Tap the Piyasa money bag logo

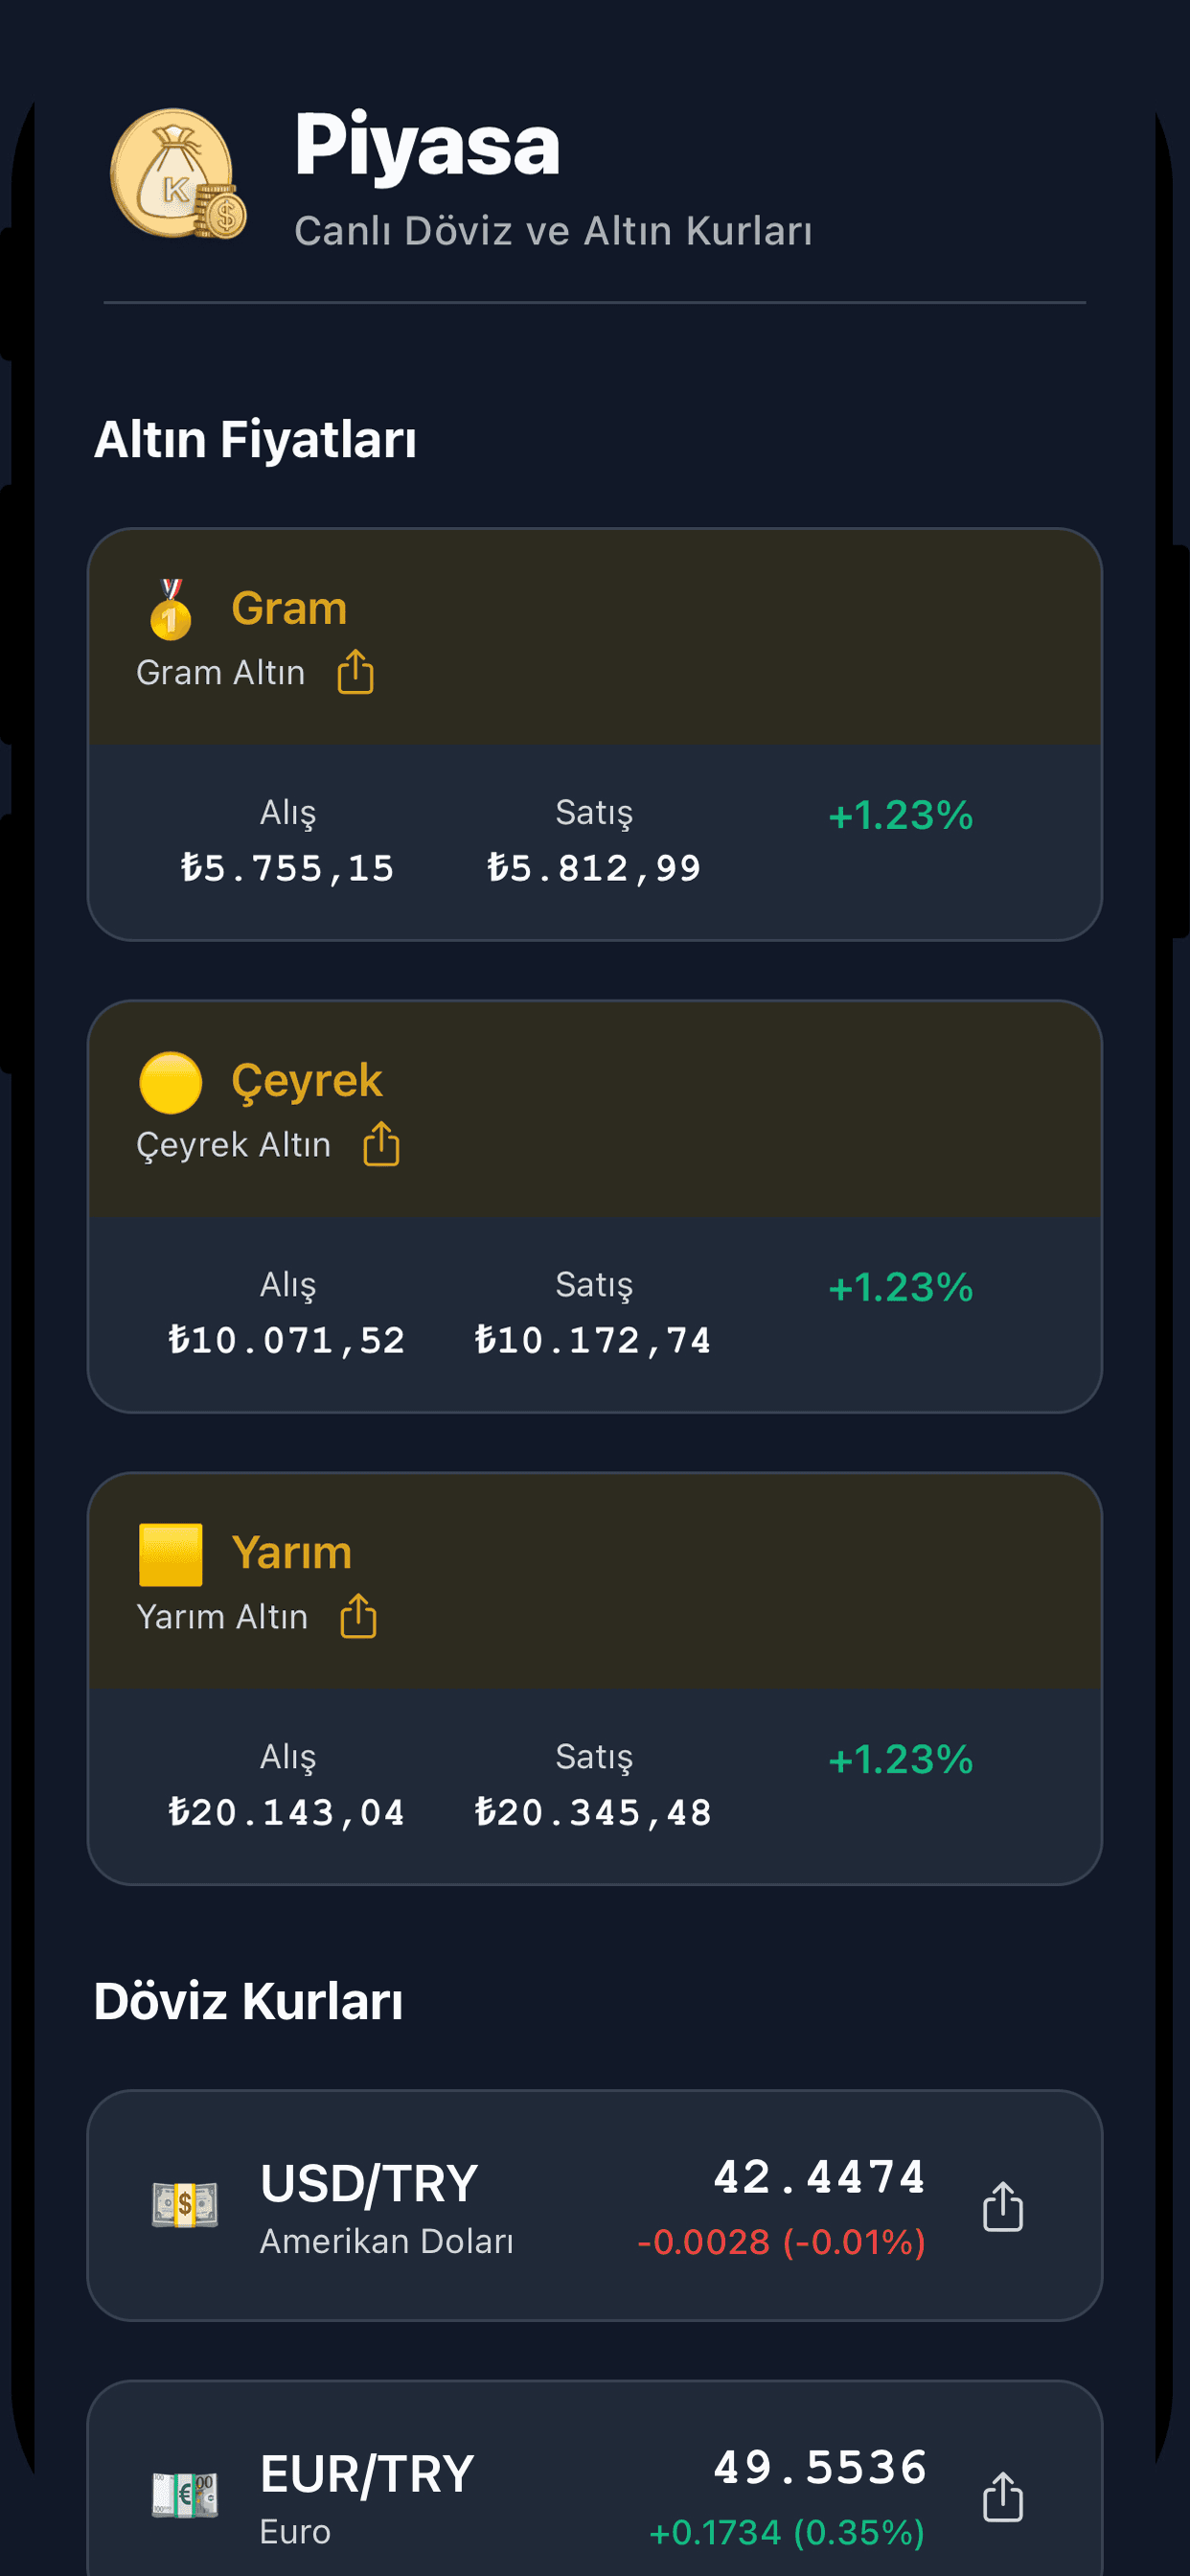click(177, 174)
